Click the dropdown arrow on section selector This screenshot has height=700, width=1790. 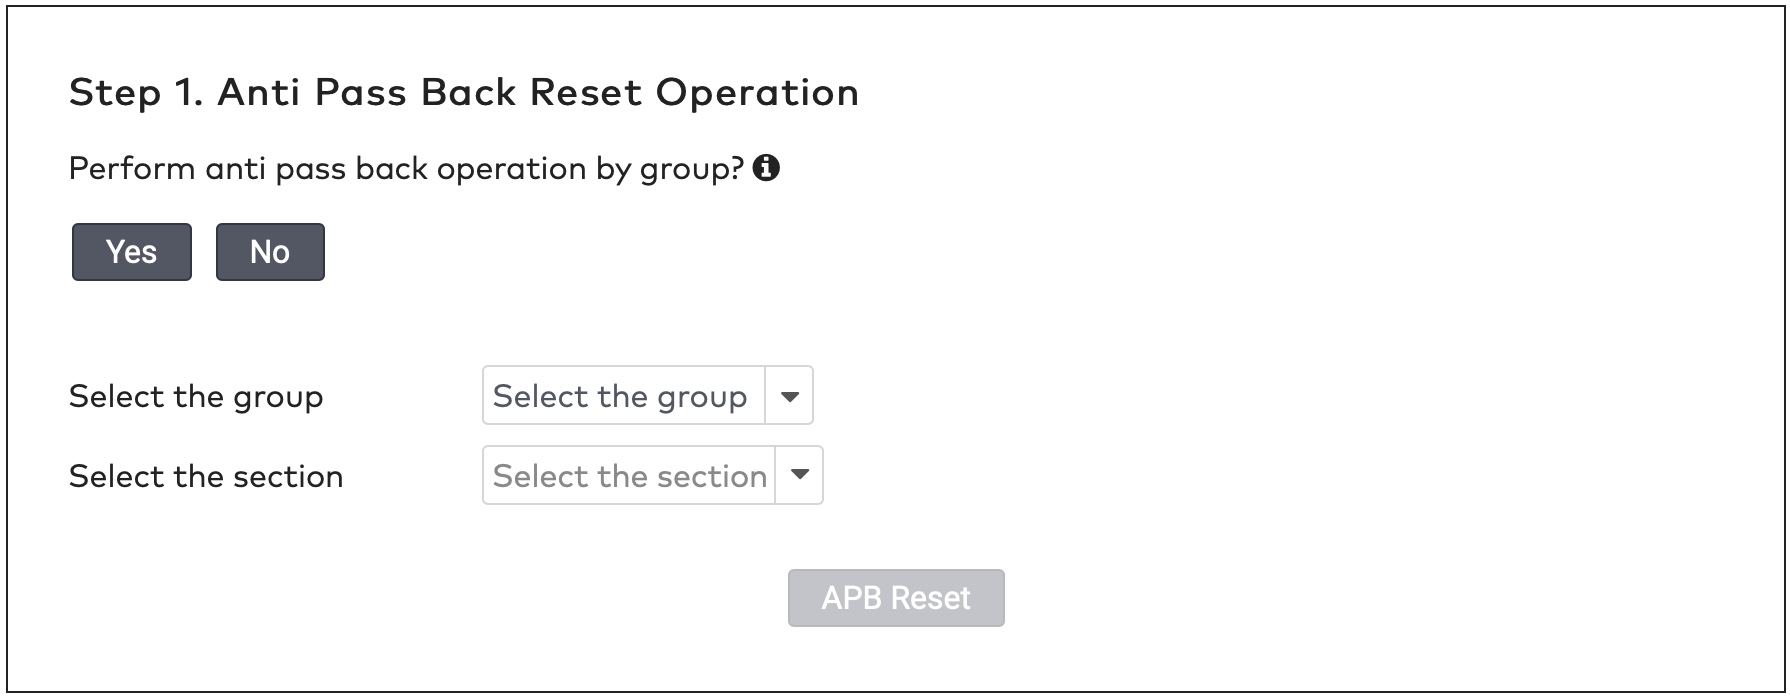(x=798, y=475)
